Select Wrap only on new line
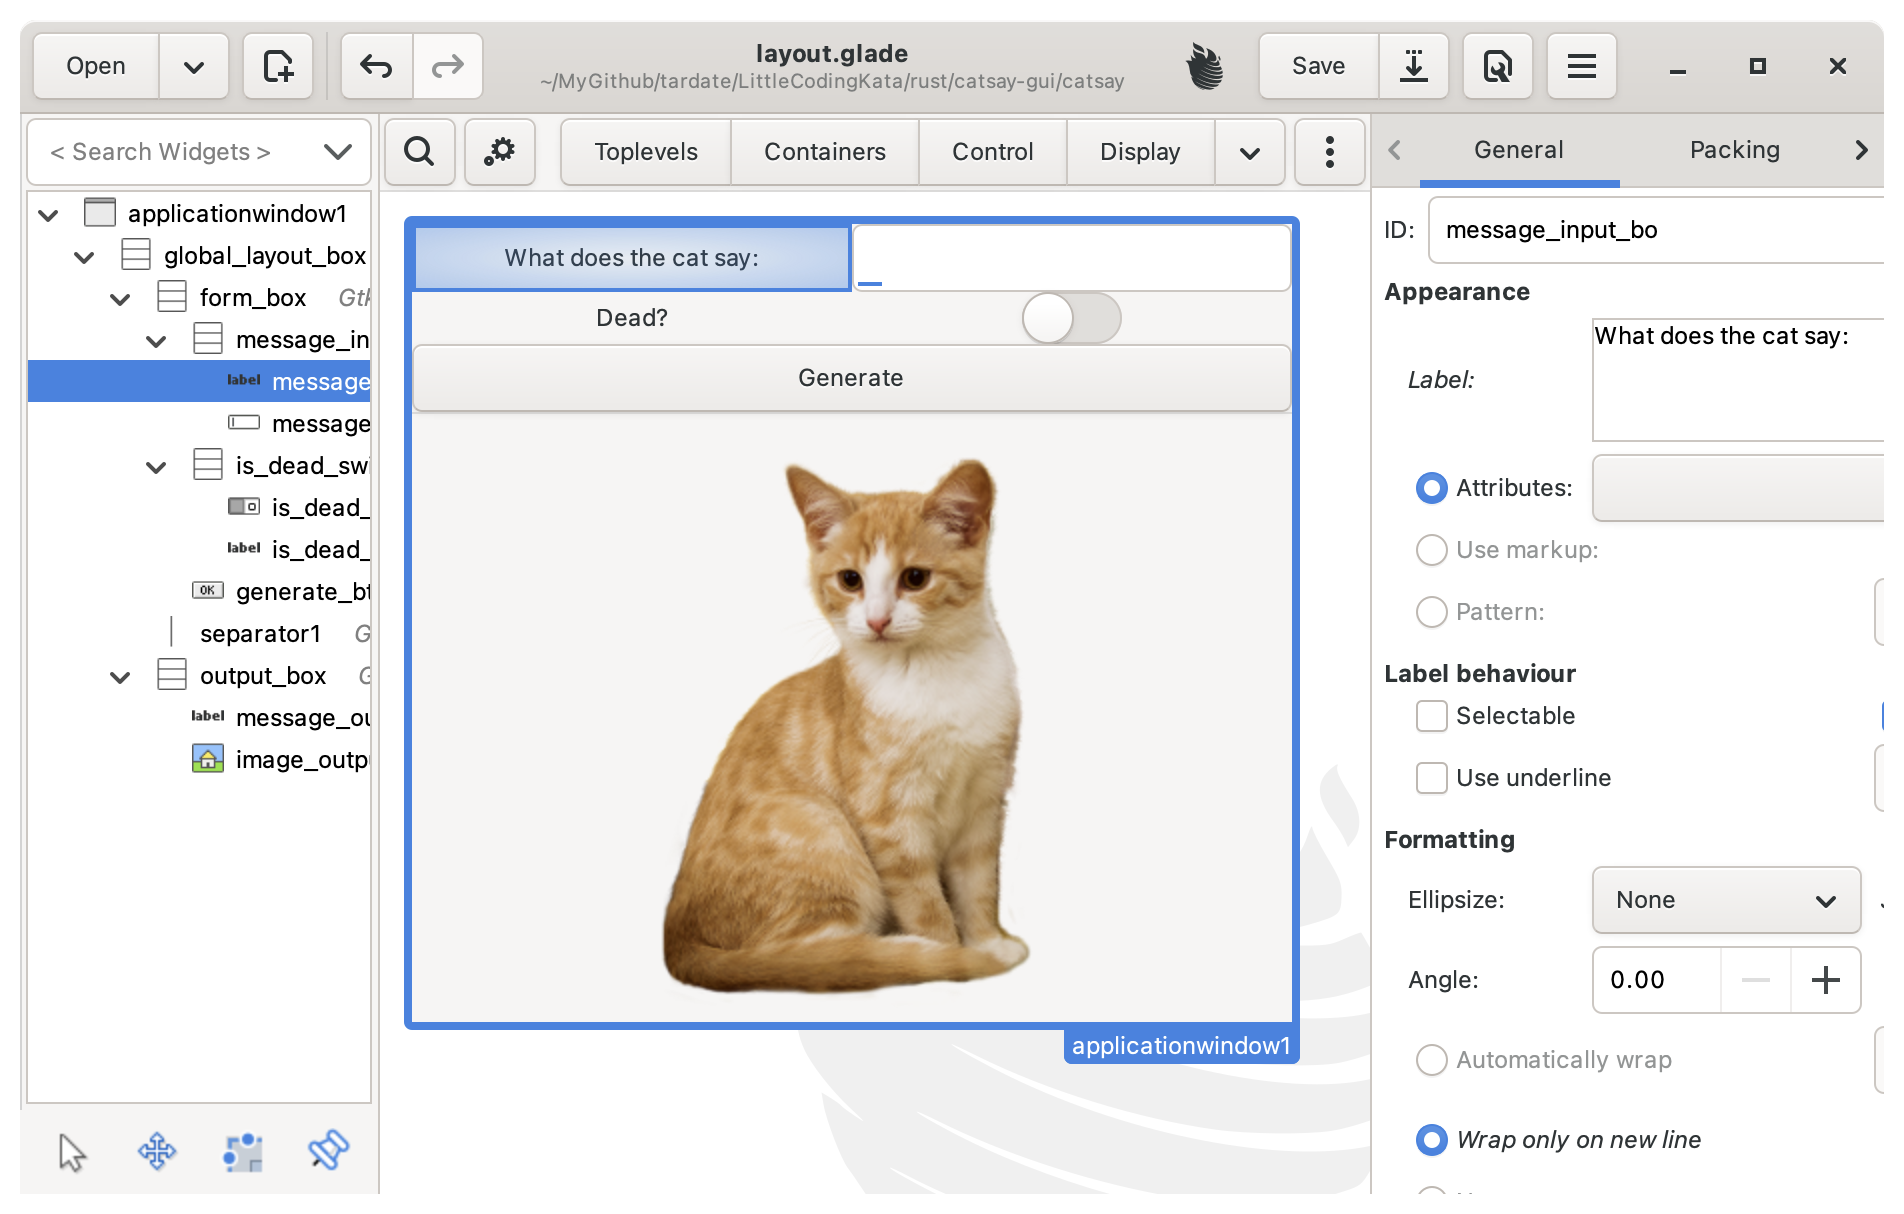The height and width of the screenshot is (1214, 1904). coord(1432,1140)
